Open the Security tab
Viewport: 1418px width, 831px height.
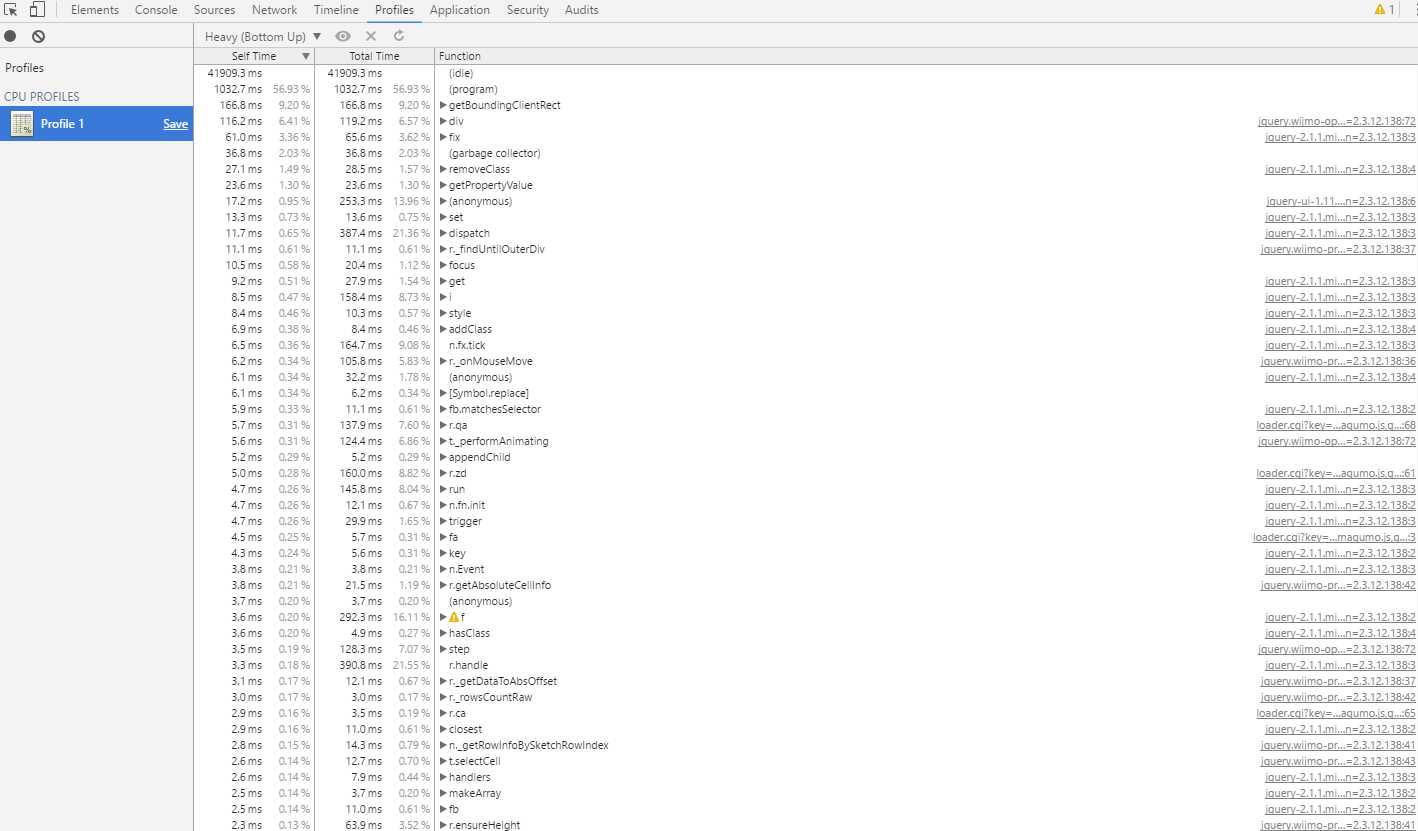click(528, 10)
